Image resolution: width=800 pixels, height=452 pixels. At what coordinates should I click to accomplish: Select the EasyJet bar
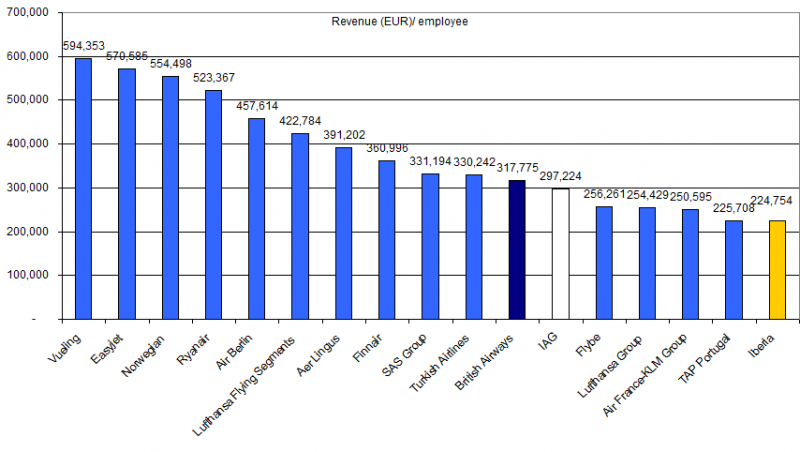point(127,194)
